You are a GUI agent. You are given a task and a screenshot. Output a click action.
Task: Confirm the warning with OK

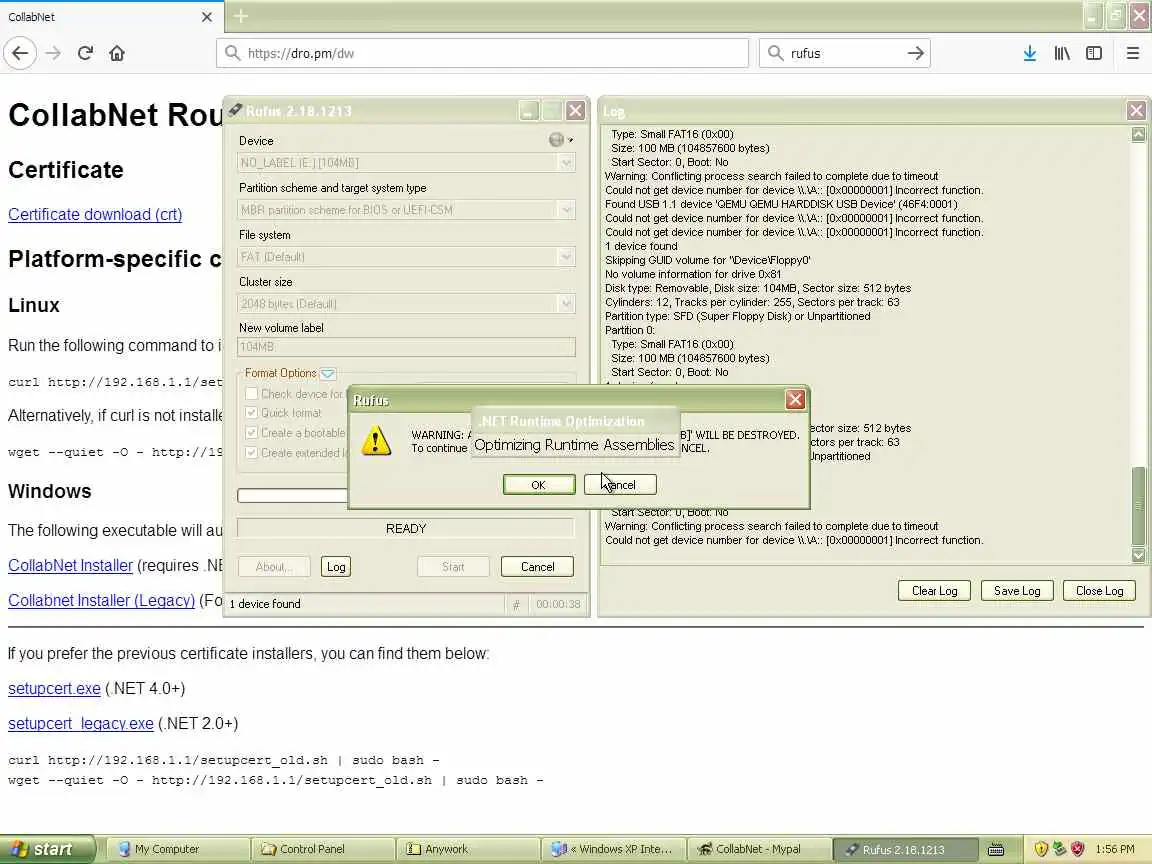point(539,485)
